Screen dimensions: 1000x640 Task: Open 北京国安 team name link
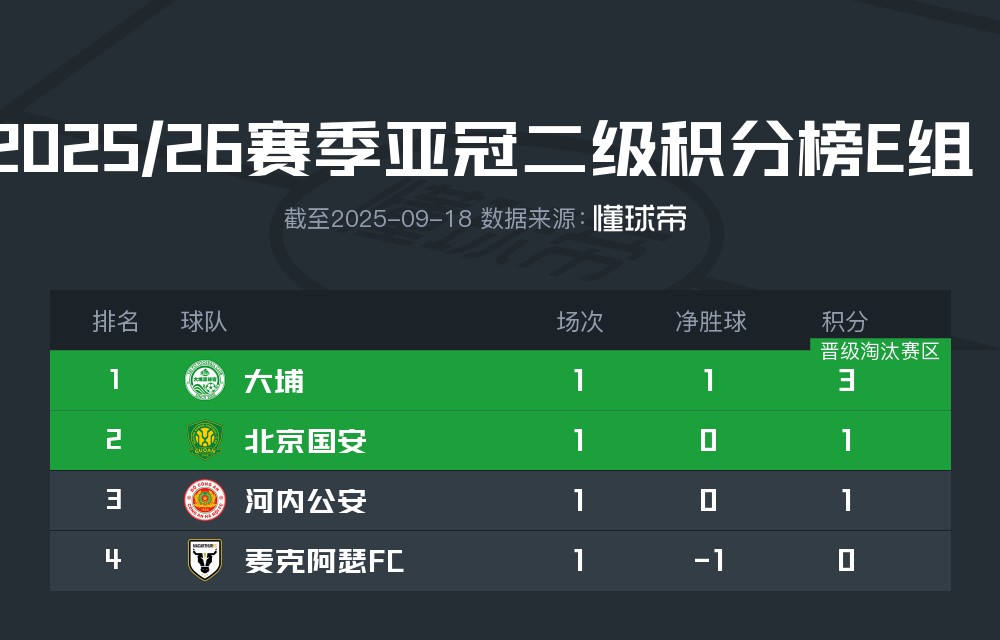[305, 441]
